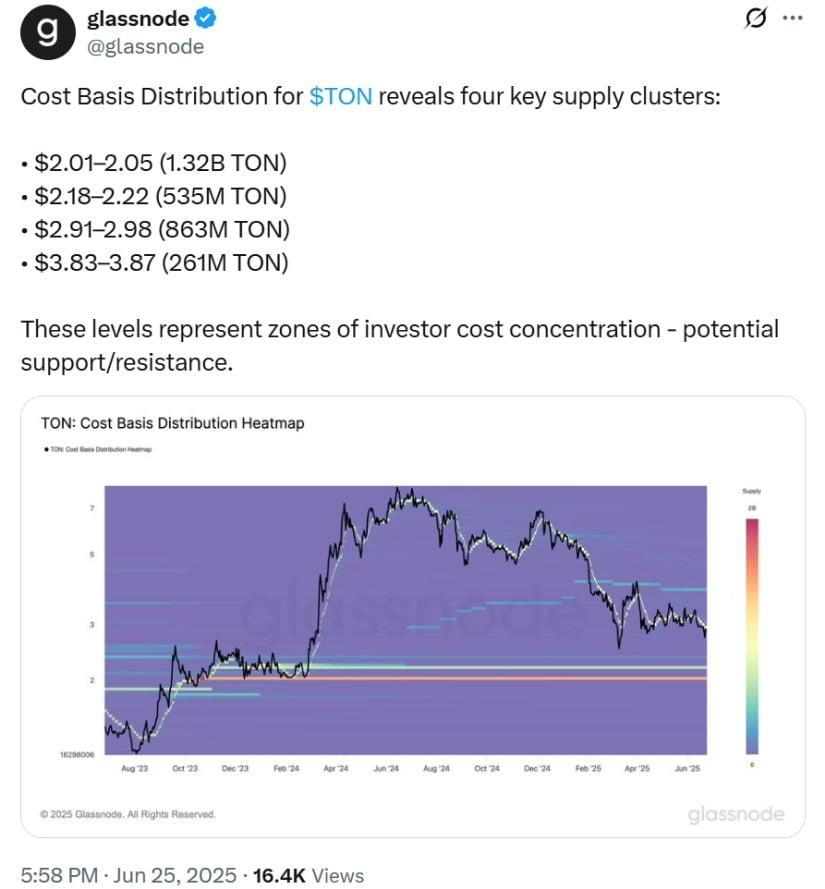Click the 'Jun '25' x-axis label
This screenshot has height=889, width=825.
click(x=683, y=768)
